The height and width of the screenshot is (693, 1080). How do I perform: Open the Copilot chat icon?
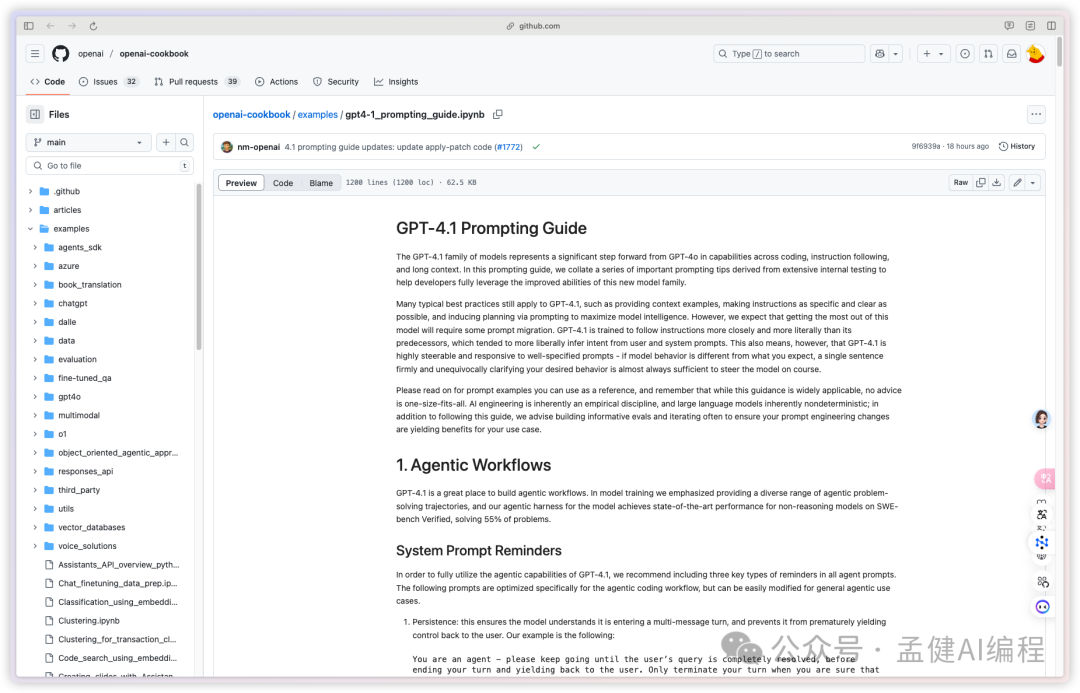click(x=880, y=54)
